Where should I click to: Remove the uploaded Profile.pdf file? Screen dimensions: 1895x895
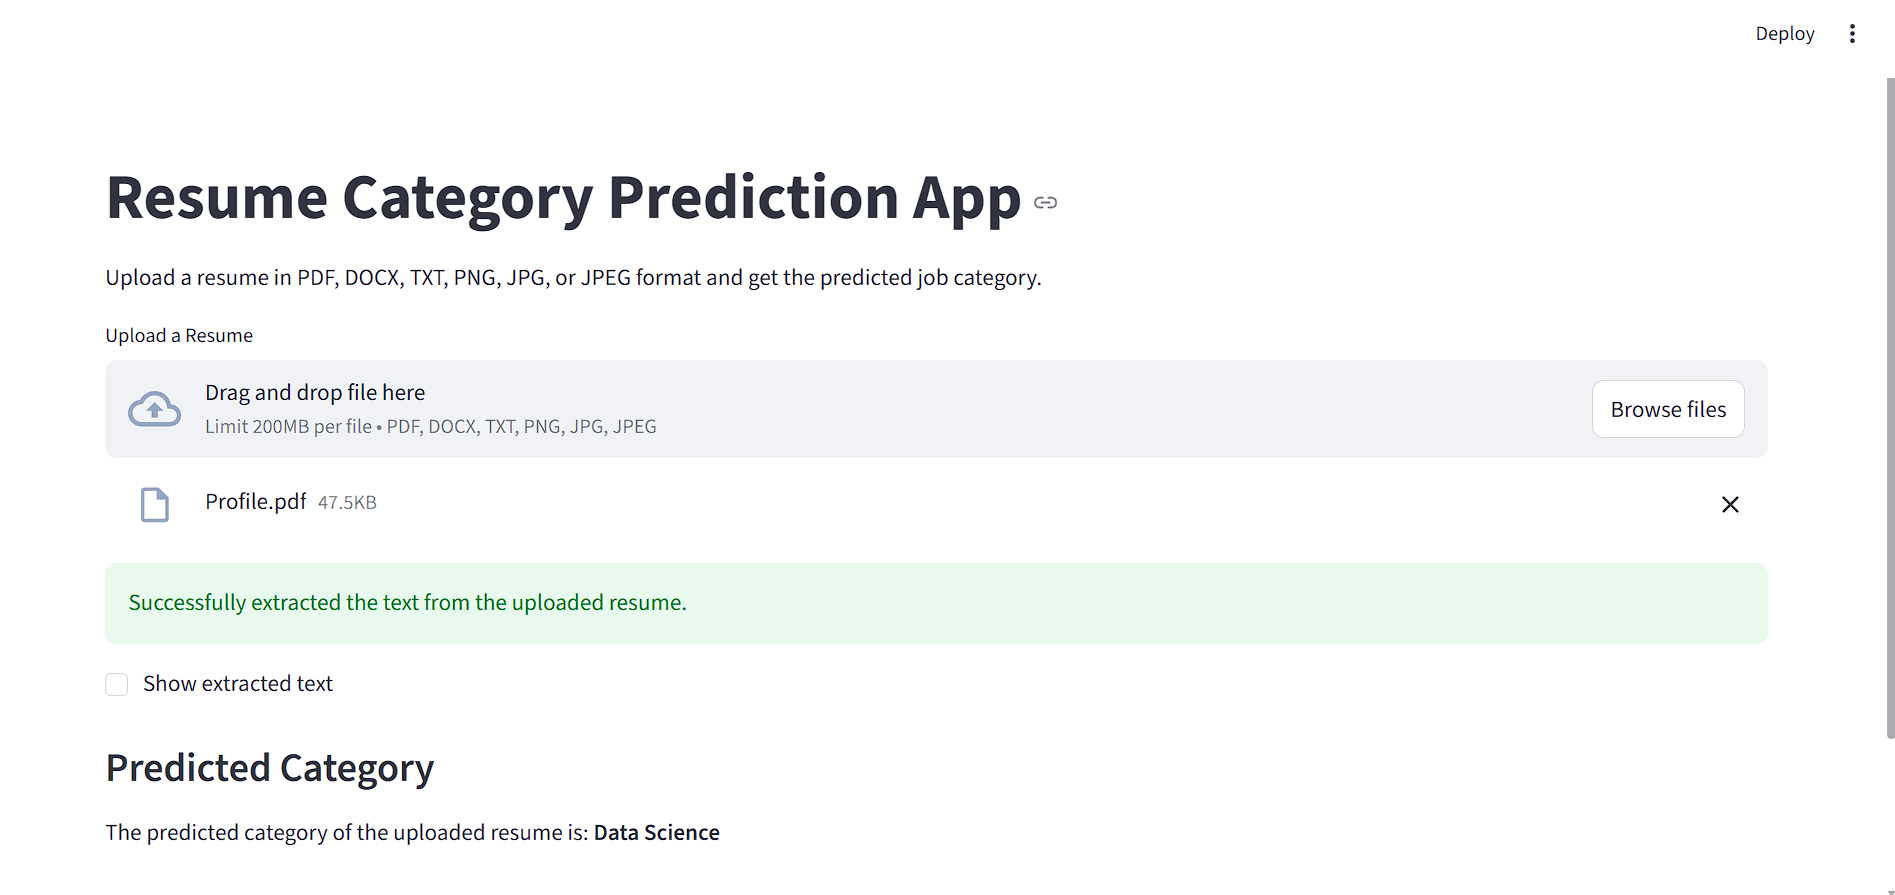(x=1730, y=505)
